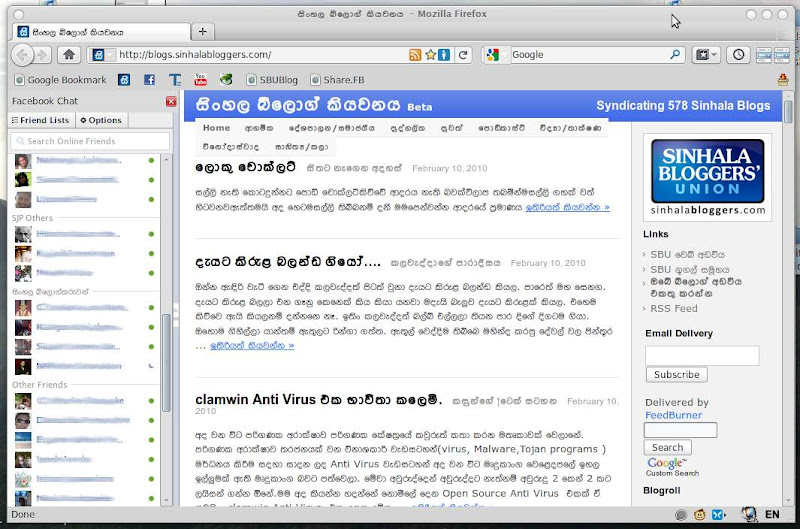The image size is (800, 529).
Task: Click the smiley monkey status bar icon
Action: point(699,515)
